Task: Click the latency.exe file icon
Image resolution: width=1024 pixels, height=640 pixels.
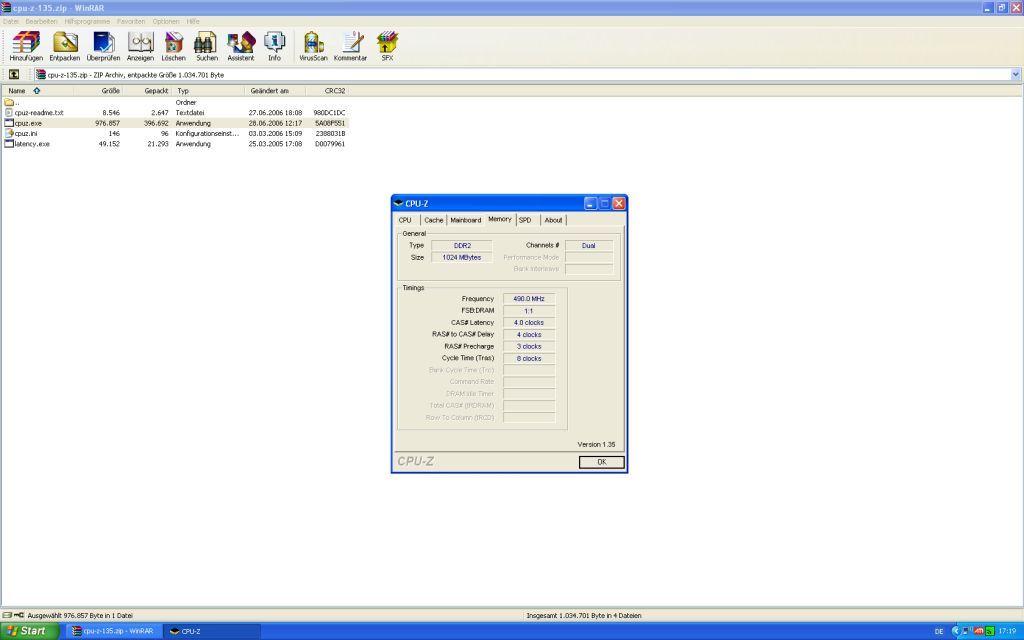Action: click(x=8, y=144)
